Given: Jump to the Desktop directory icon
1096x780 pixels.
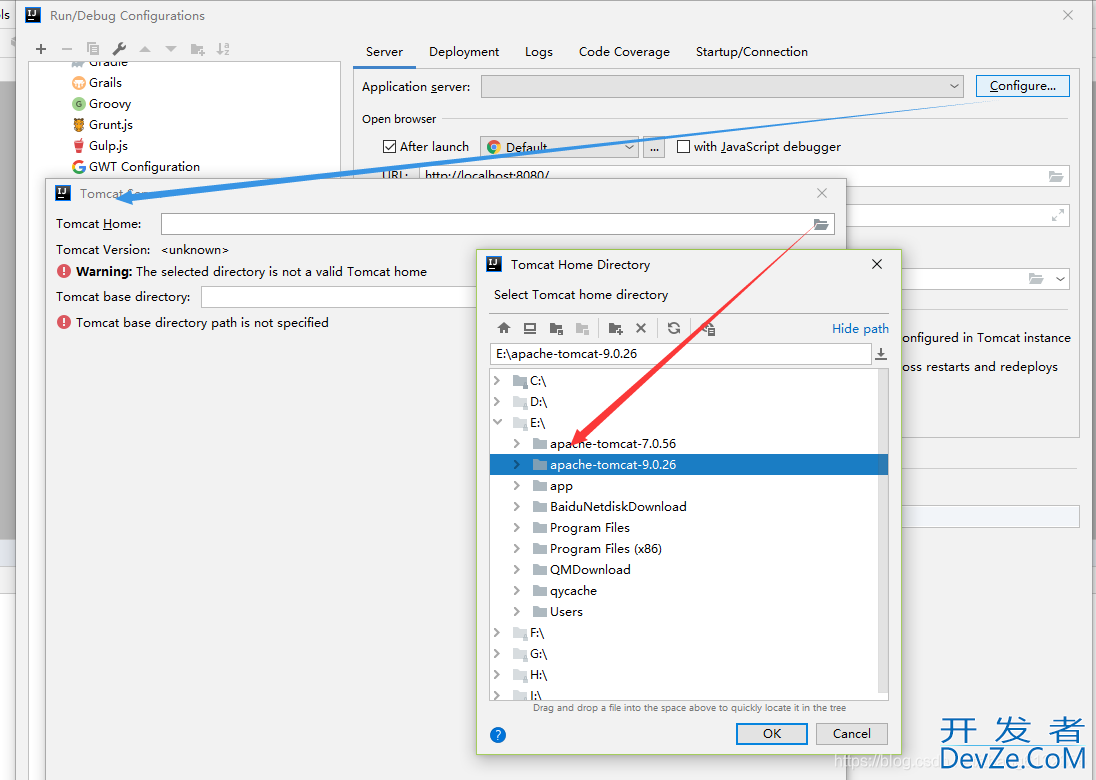Looking at the screenshot, I should 530,328.
